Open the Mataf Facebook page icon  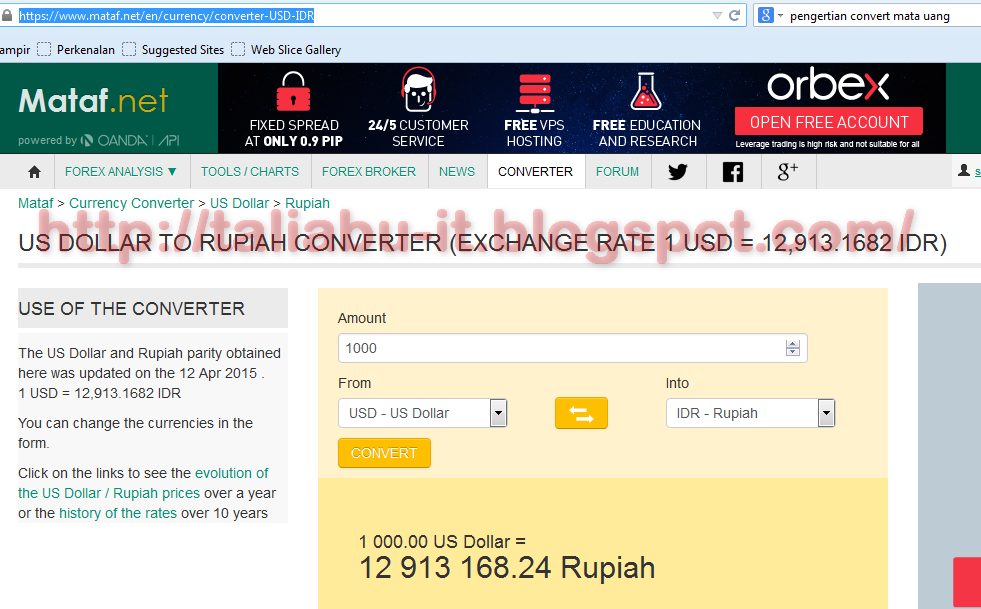coord(733,171)
